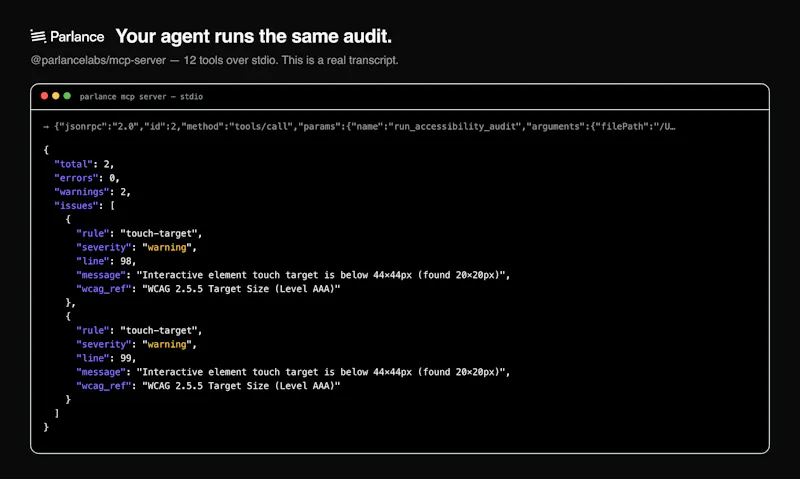Click the '@parlancelabs/mcp-server' subtitle text
The width and height of the screenshot is (800, 479).
tap(98, 60)
